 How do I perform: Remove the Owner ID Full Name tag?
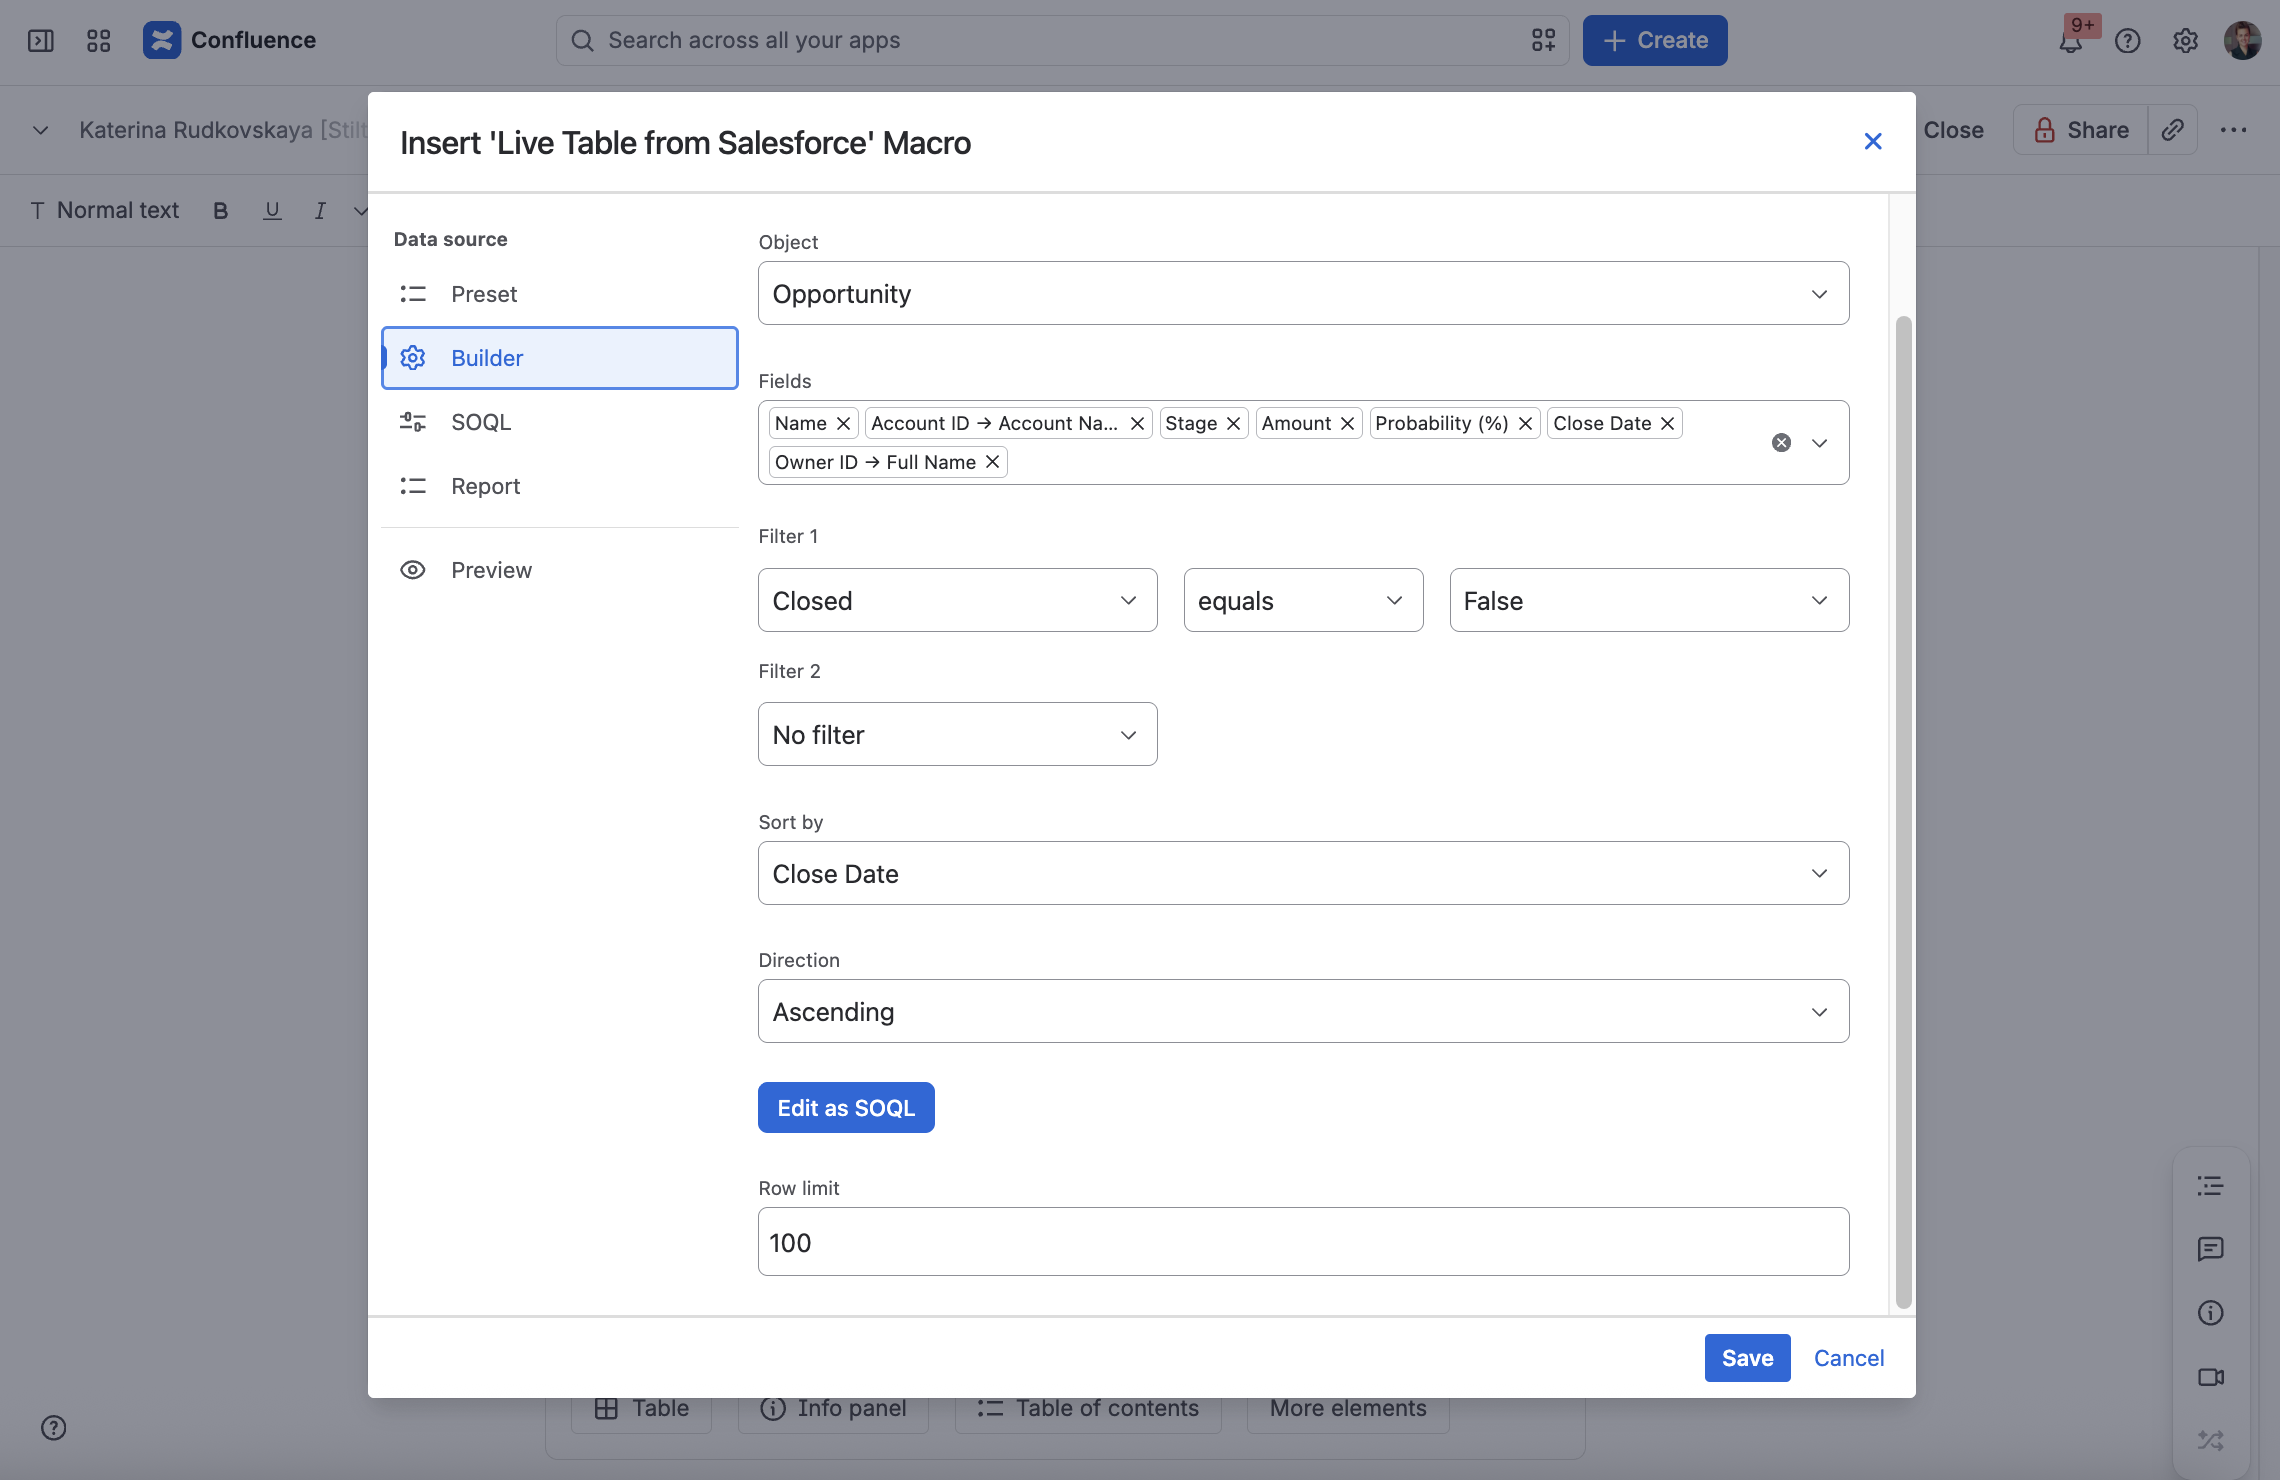click(992, 462)
